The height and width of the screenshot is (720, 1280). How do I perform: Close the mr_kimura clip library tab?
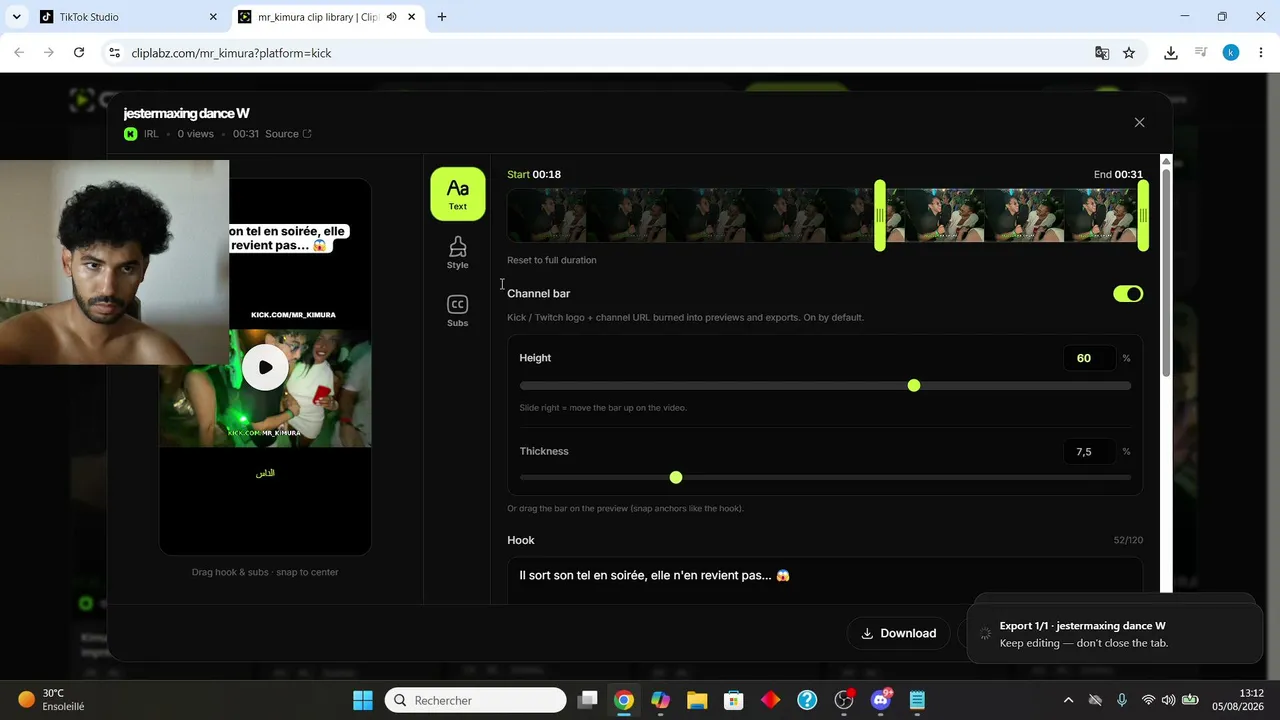411,17
